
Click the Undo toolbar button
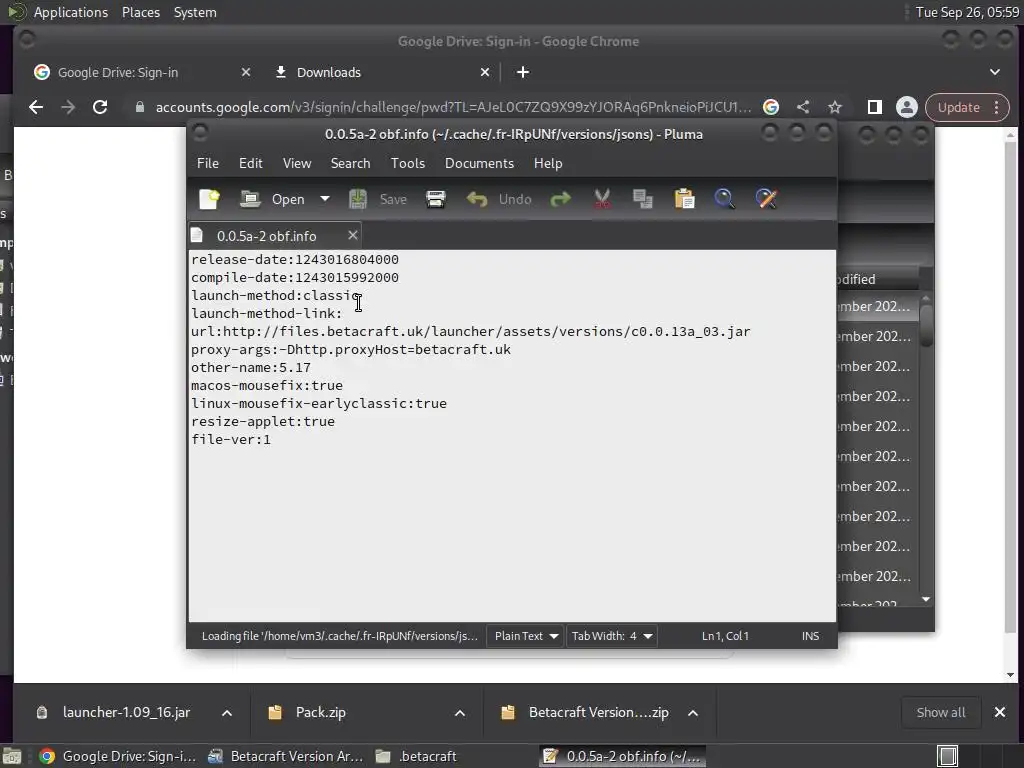(499, 199)
